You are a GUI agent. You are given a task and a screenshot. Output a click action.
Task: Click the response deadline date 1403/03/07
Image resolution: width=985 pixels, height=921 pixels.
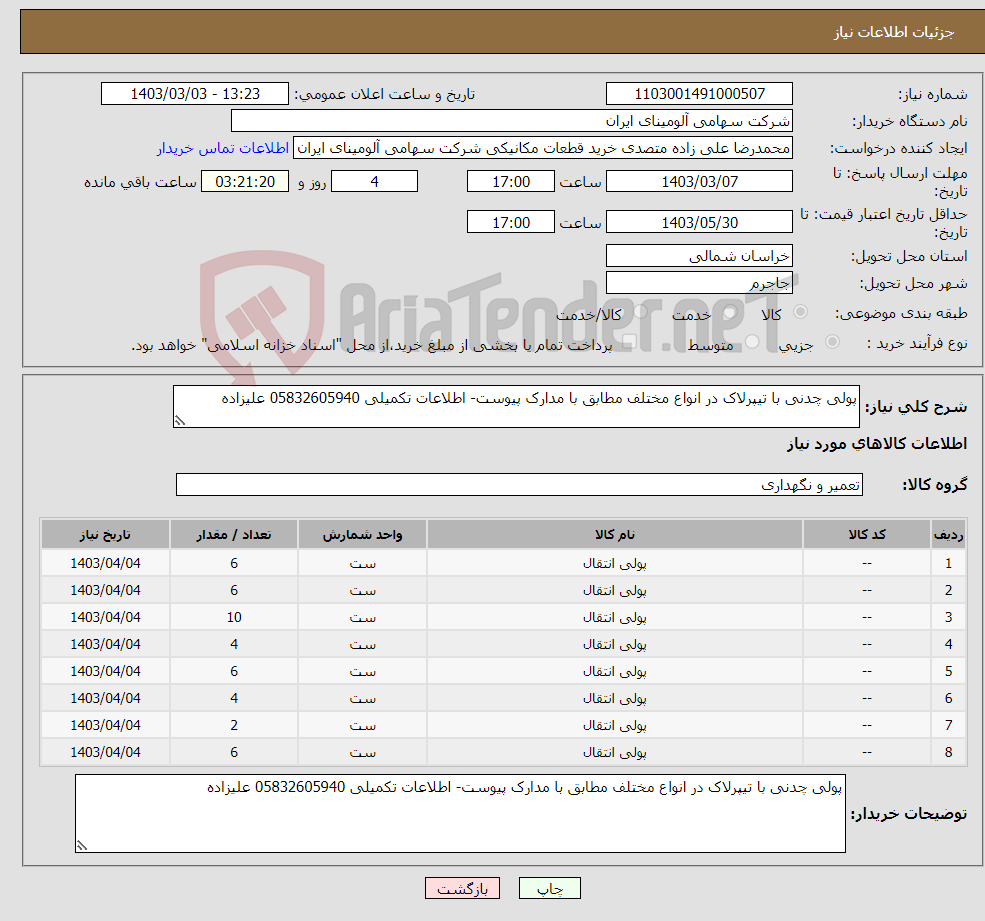[x=699, y=182]
